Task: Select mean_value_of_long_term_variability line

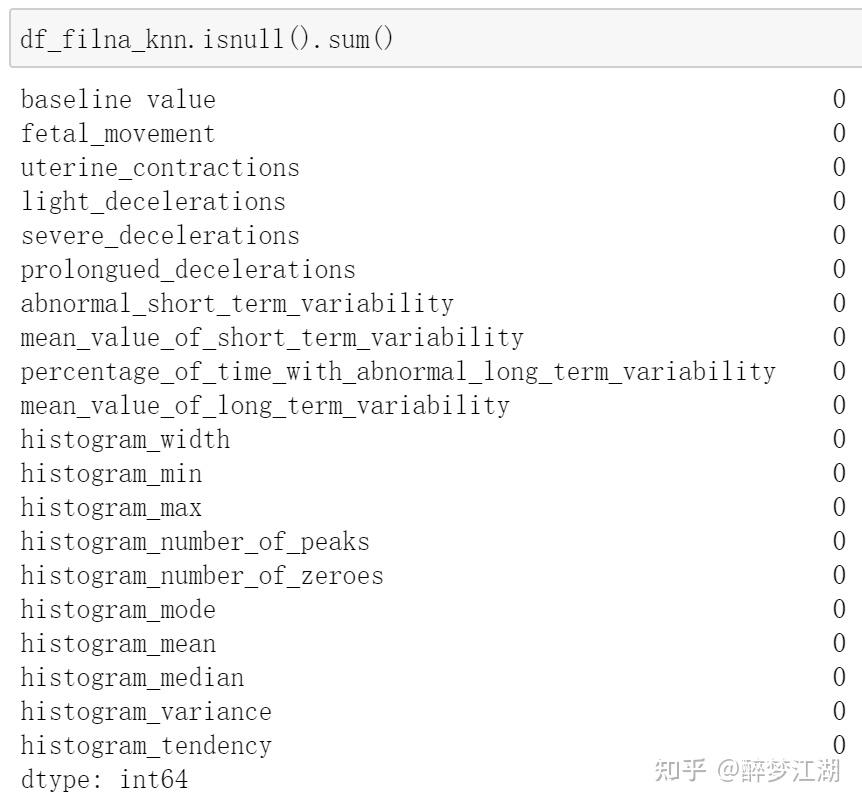Action: tap(433, 406)
